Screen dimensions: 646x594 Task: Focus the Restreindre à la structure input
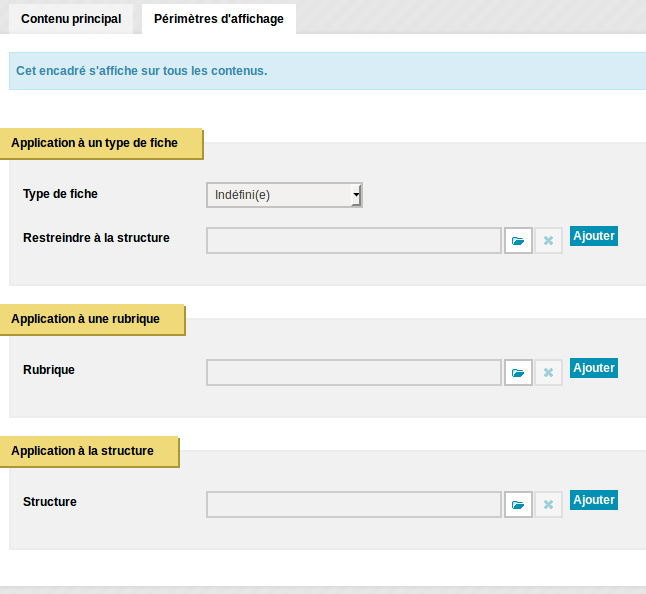[354, 241]
